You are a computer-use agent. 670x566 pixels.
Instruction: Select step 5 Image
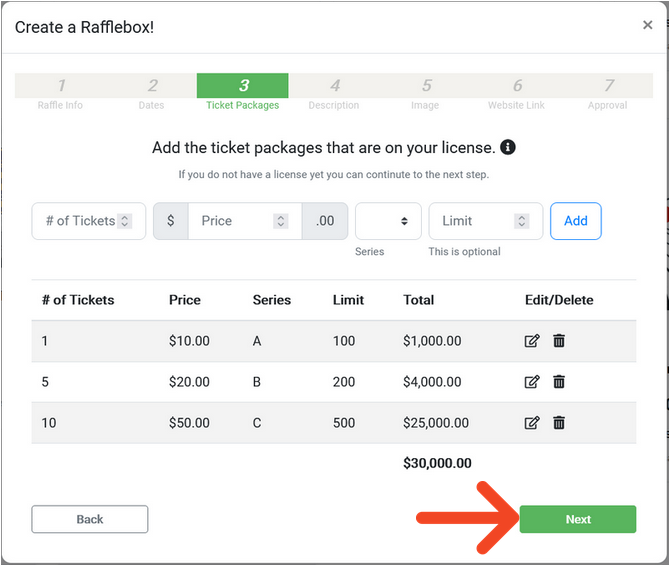pos(425,92)
